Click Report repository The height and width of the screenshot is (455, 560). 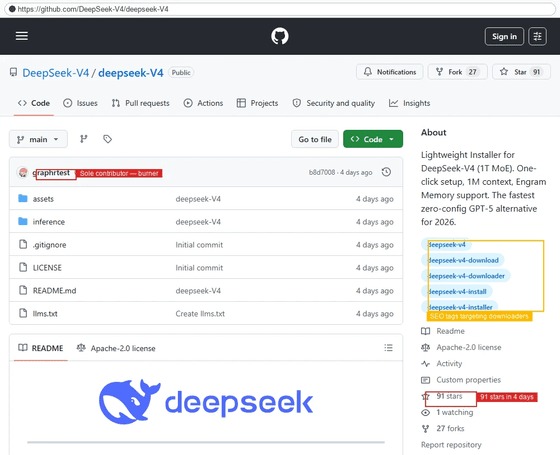click(x=451, y=445)
